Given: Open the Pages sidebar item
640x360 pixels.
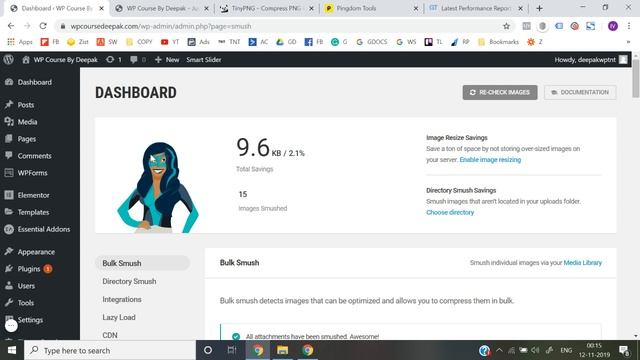Looking at the screenshot, I should click(26, 139).
